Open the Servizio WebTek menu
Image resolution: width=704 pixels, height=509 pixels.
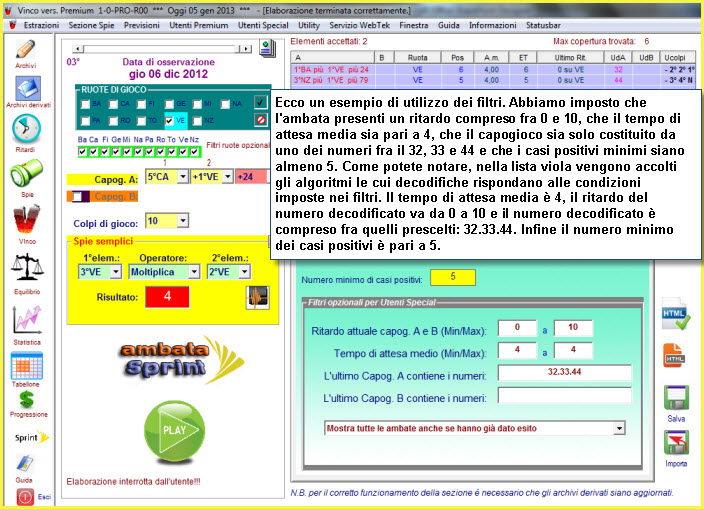[x=360, y=26]
